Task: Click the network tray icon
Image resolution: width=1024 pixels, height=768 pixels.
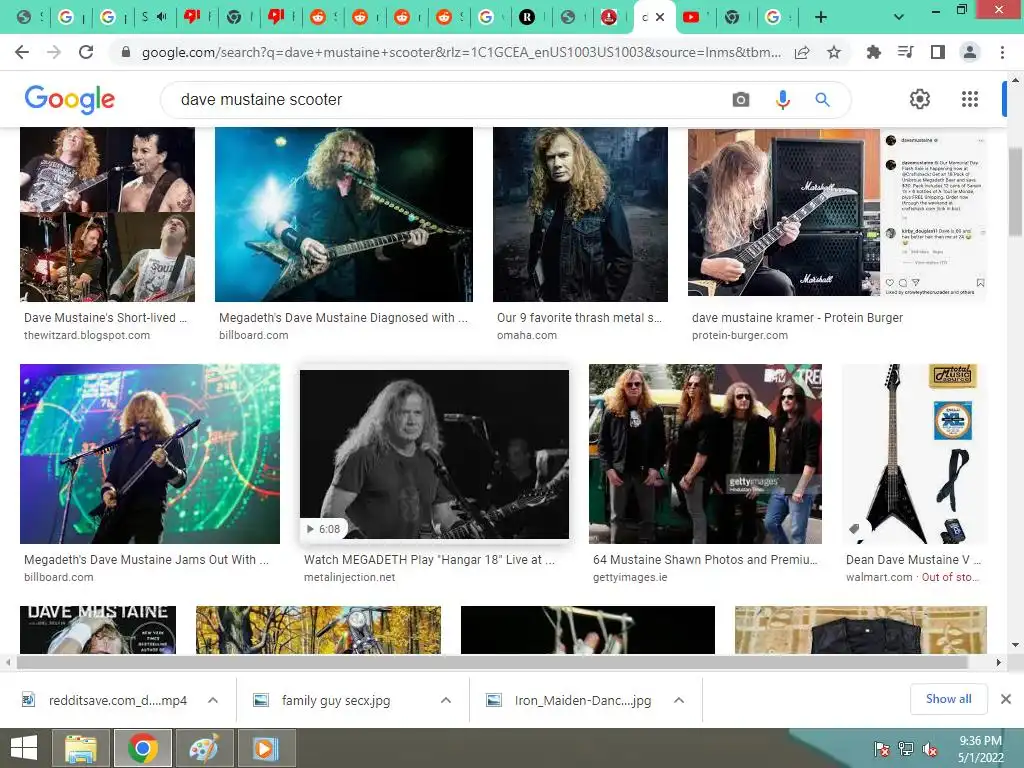Action: (906, 749)
